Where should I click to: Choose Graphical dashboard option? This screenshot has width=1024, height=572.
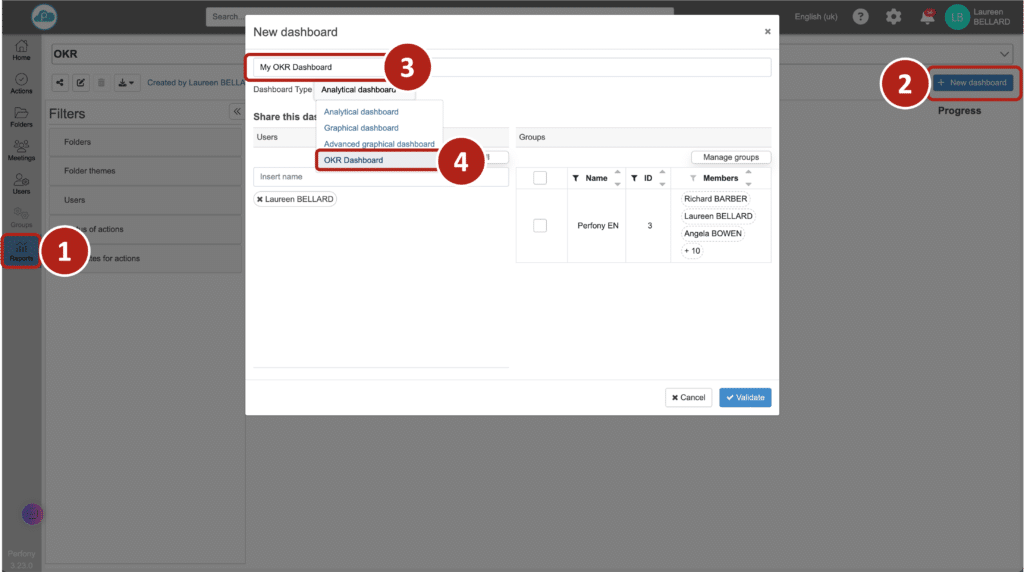coord(361,128)
